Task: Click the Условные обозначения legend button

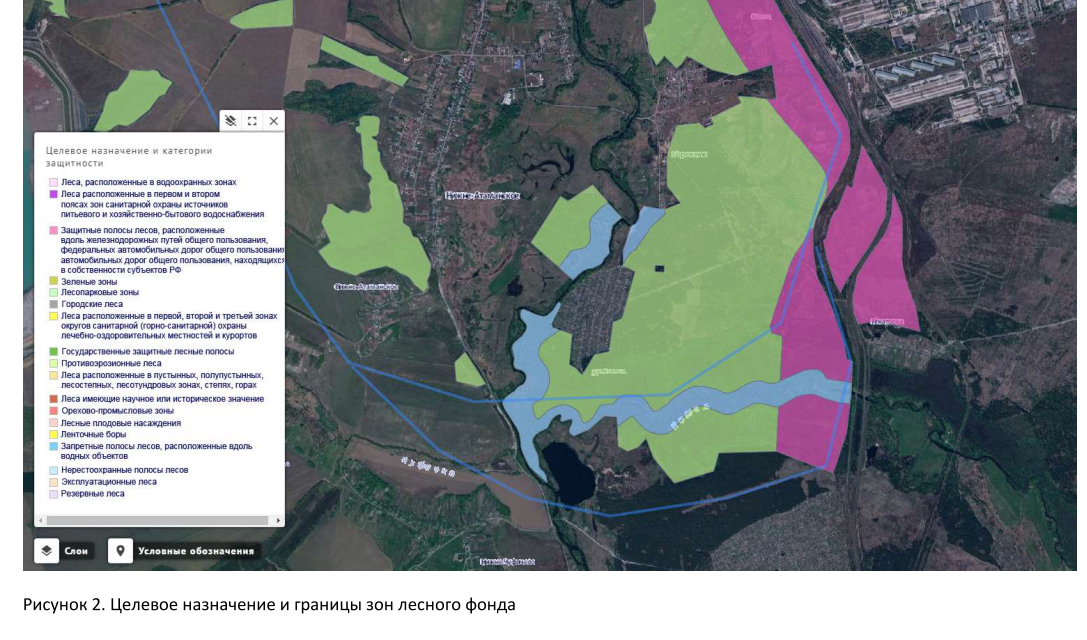Action: [184, 551]
